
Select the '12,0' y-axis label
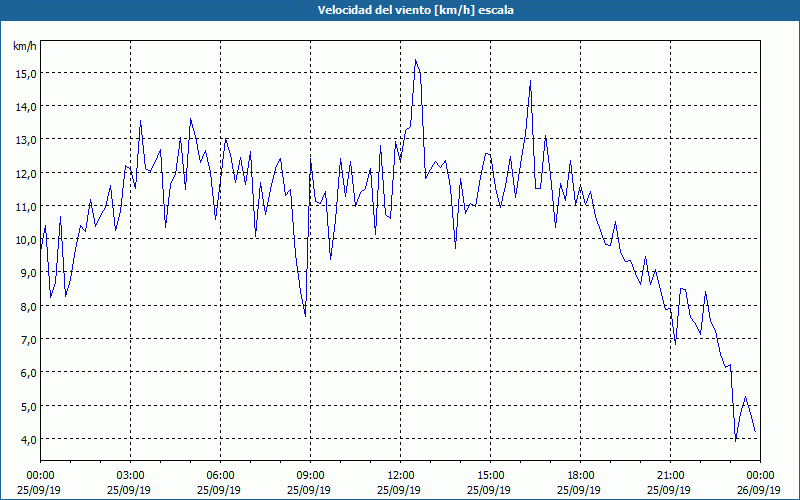click(26, 173)
